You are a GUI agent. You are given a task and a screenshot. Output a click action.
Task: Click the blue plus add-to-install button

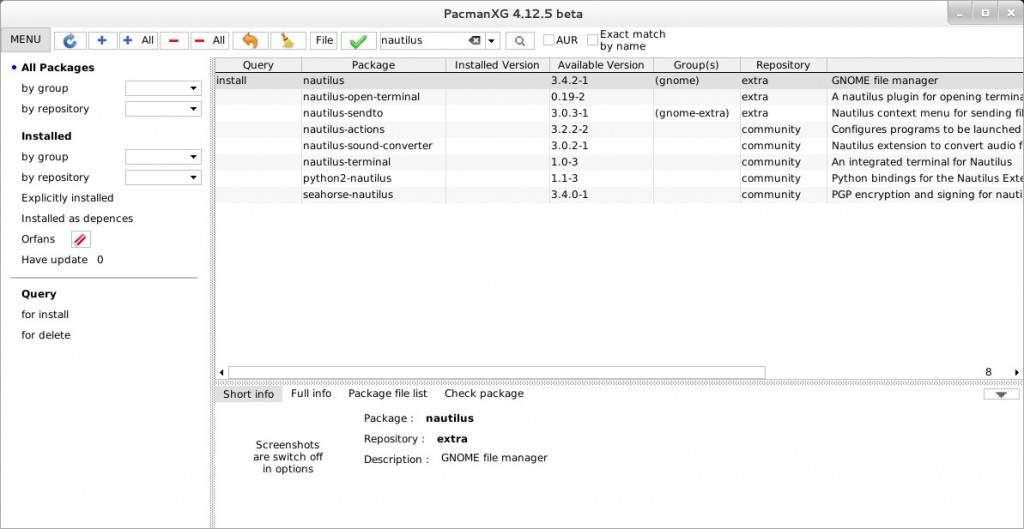[x=103, y=40]
